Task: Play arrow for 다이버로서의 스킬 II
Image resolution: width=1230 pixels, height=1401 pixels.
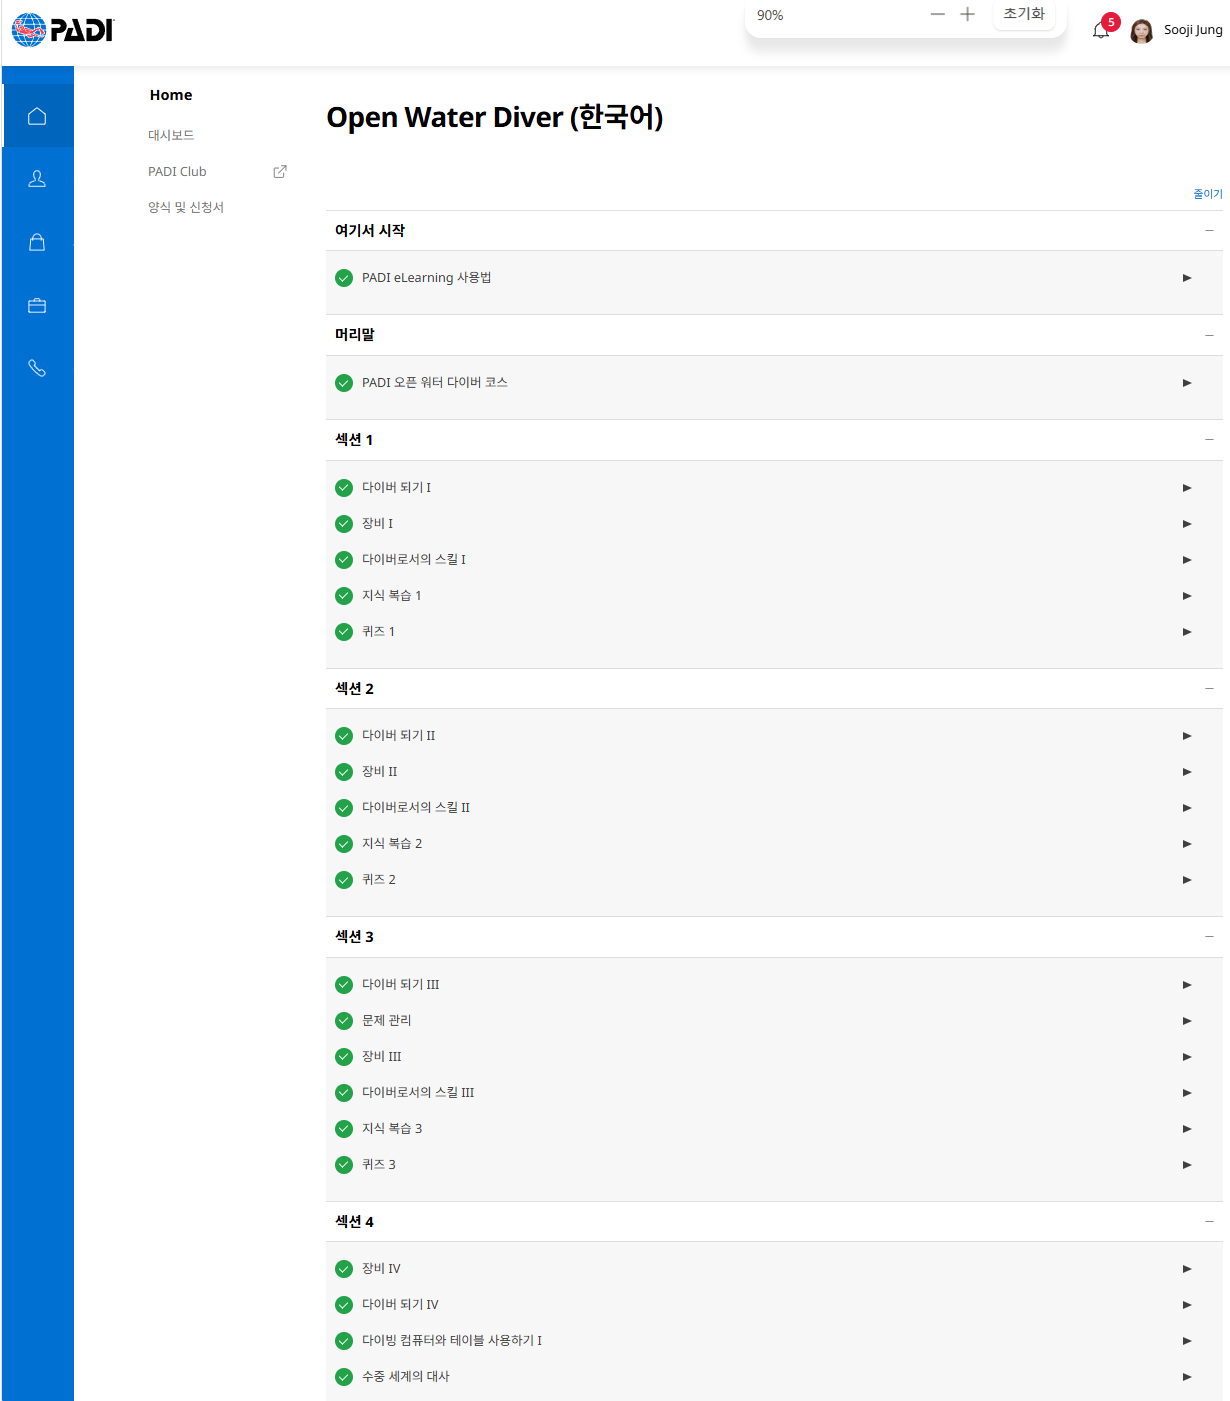Action: coord(1187,808)
